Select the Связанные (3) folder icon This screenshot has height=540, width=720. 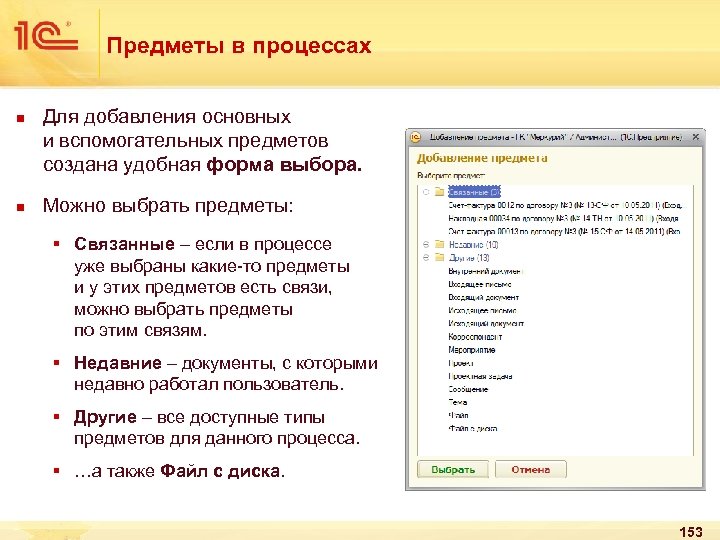(x=439, y=192)
